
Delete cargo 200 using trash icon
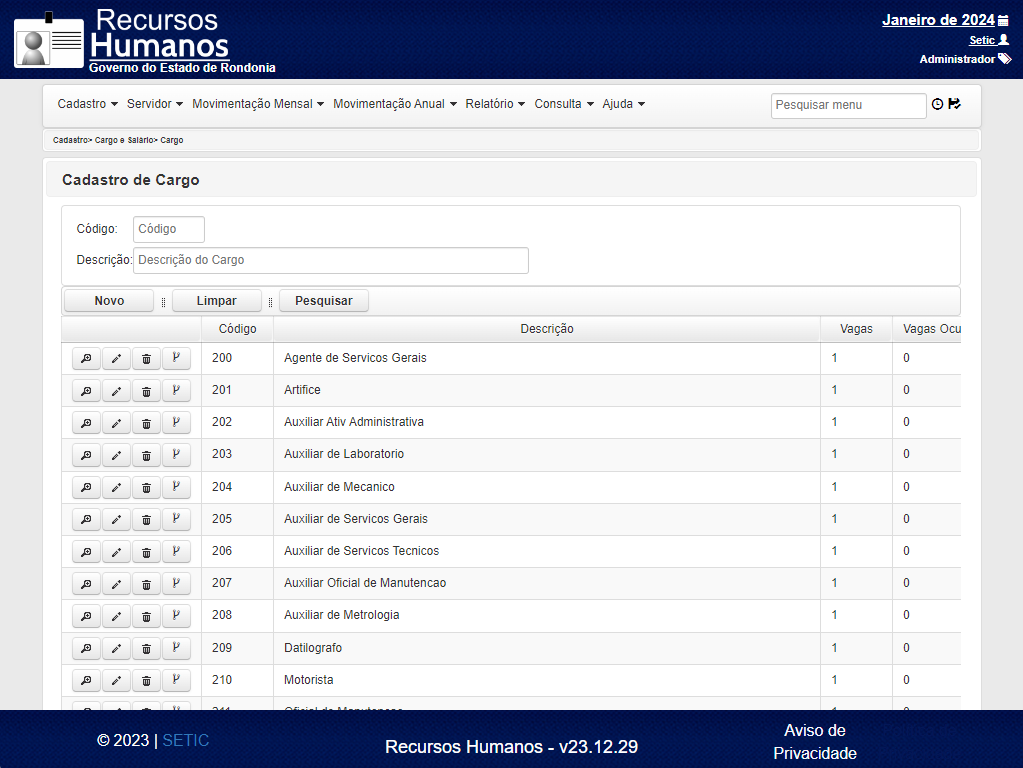coord(146,358)
